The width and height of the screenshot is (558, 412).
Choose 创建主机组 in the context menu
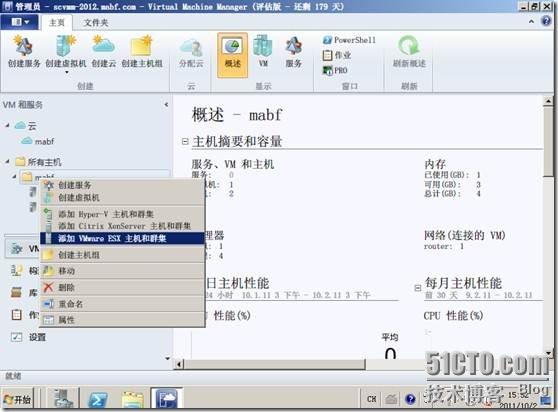[122, 255]
